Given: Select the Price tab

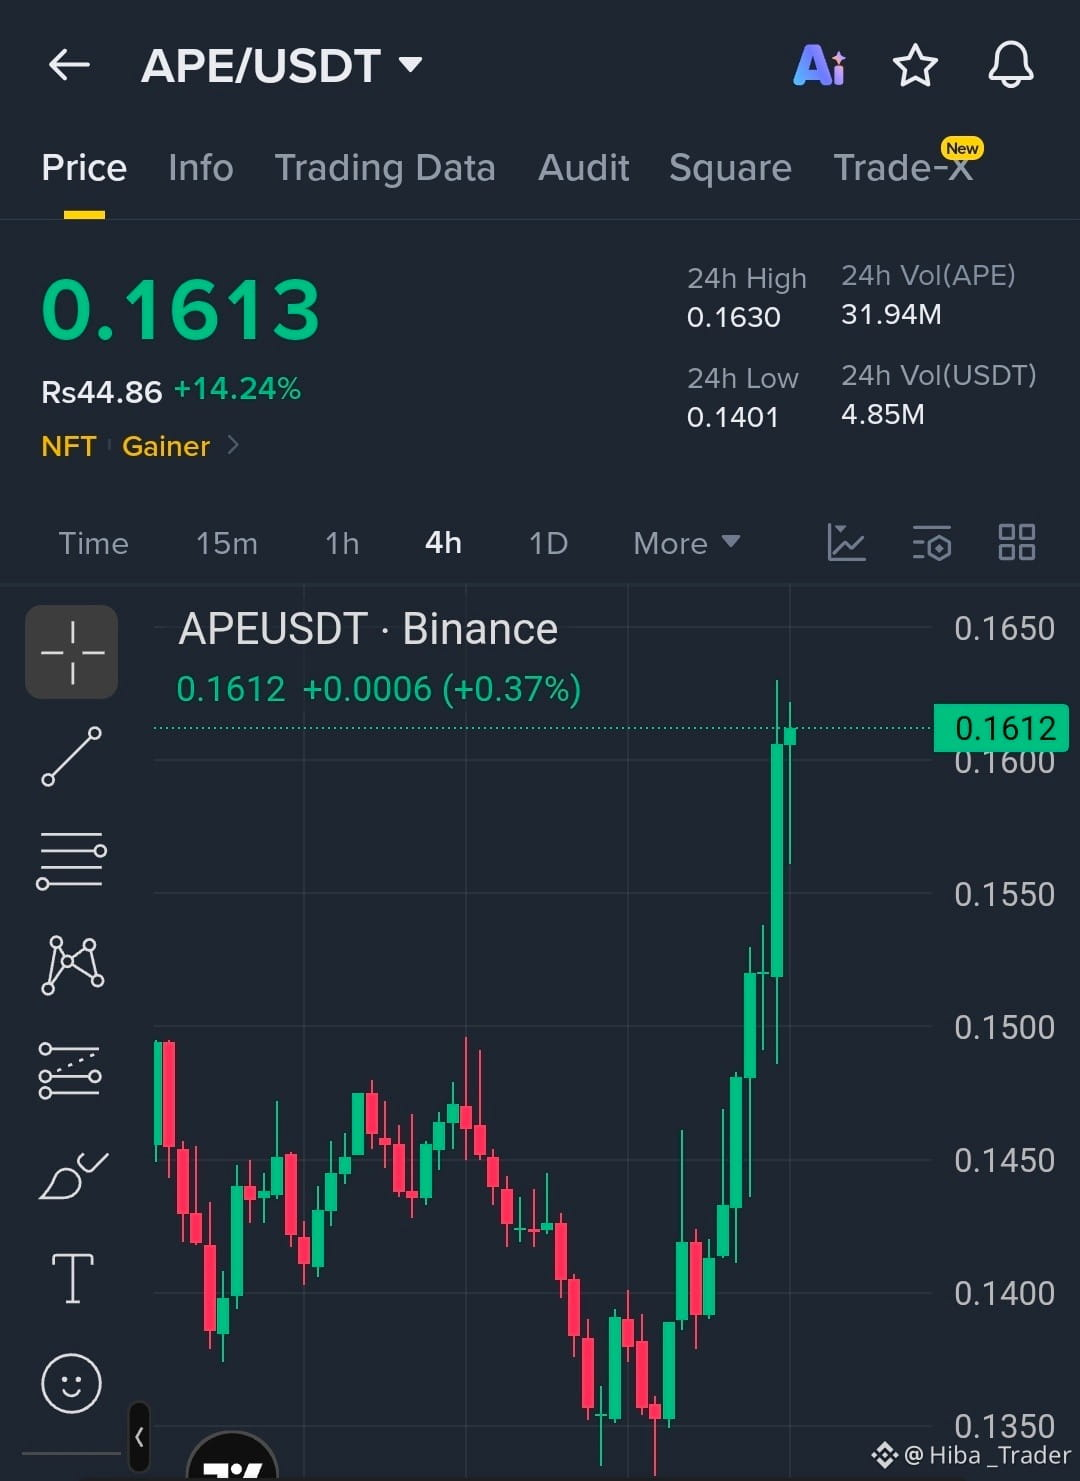Looking at the screenshot, I should 84,168.
